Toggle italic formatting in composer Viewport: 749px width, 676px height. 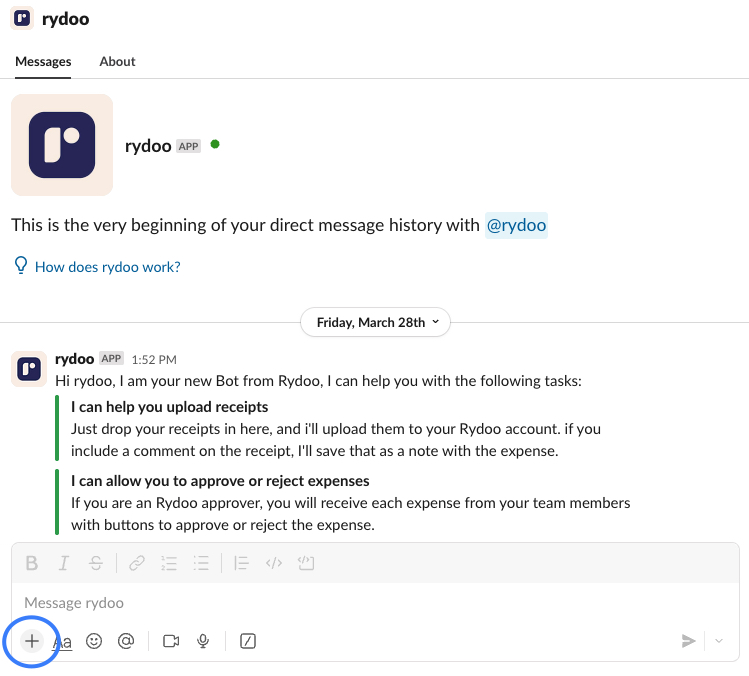tap(64, 563)
